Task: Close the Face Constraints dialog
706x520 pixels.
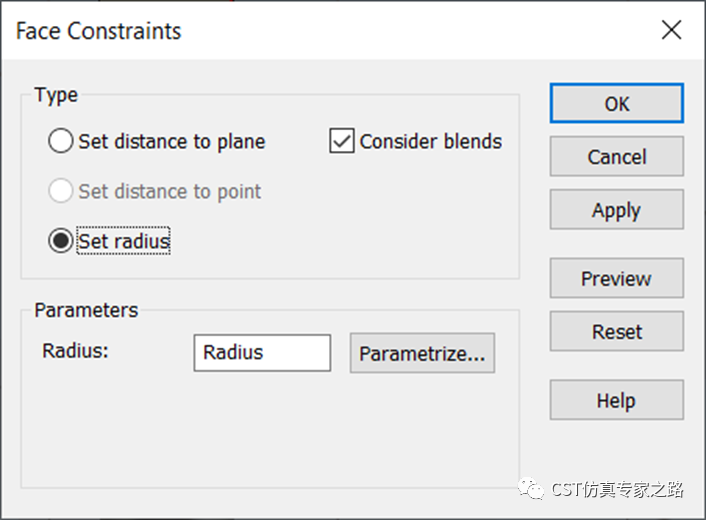Action: (671, 30)
